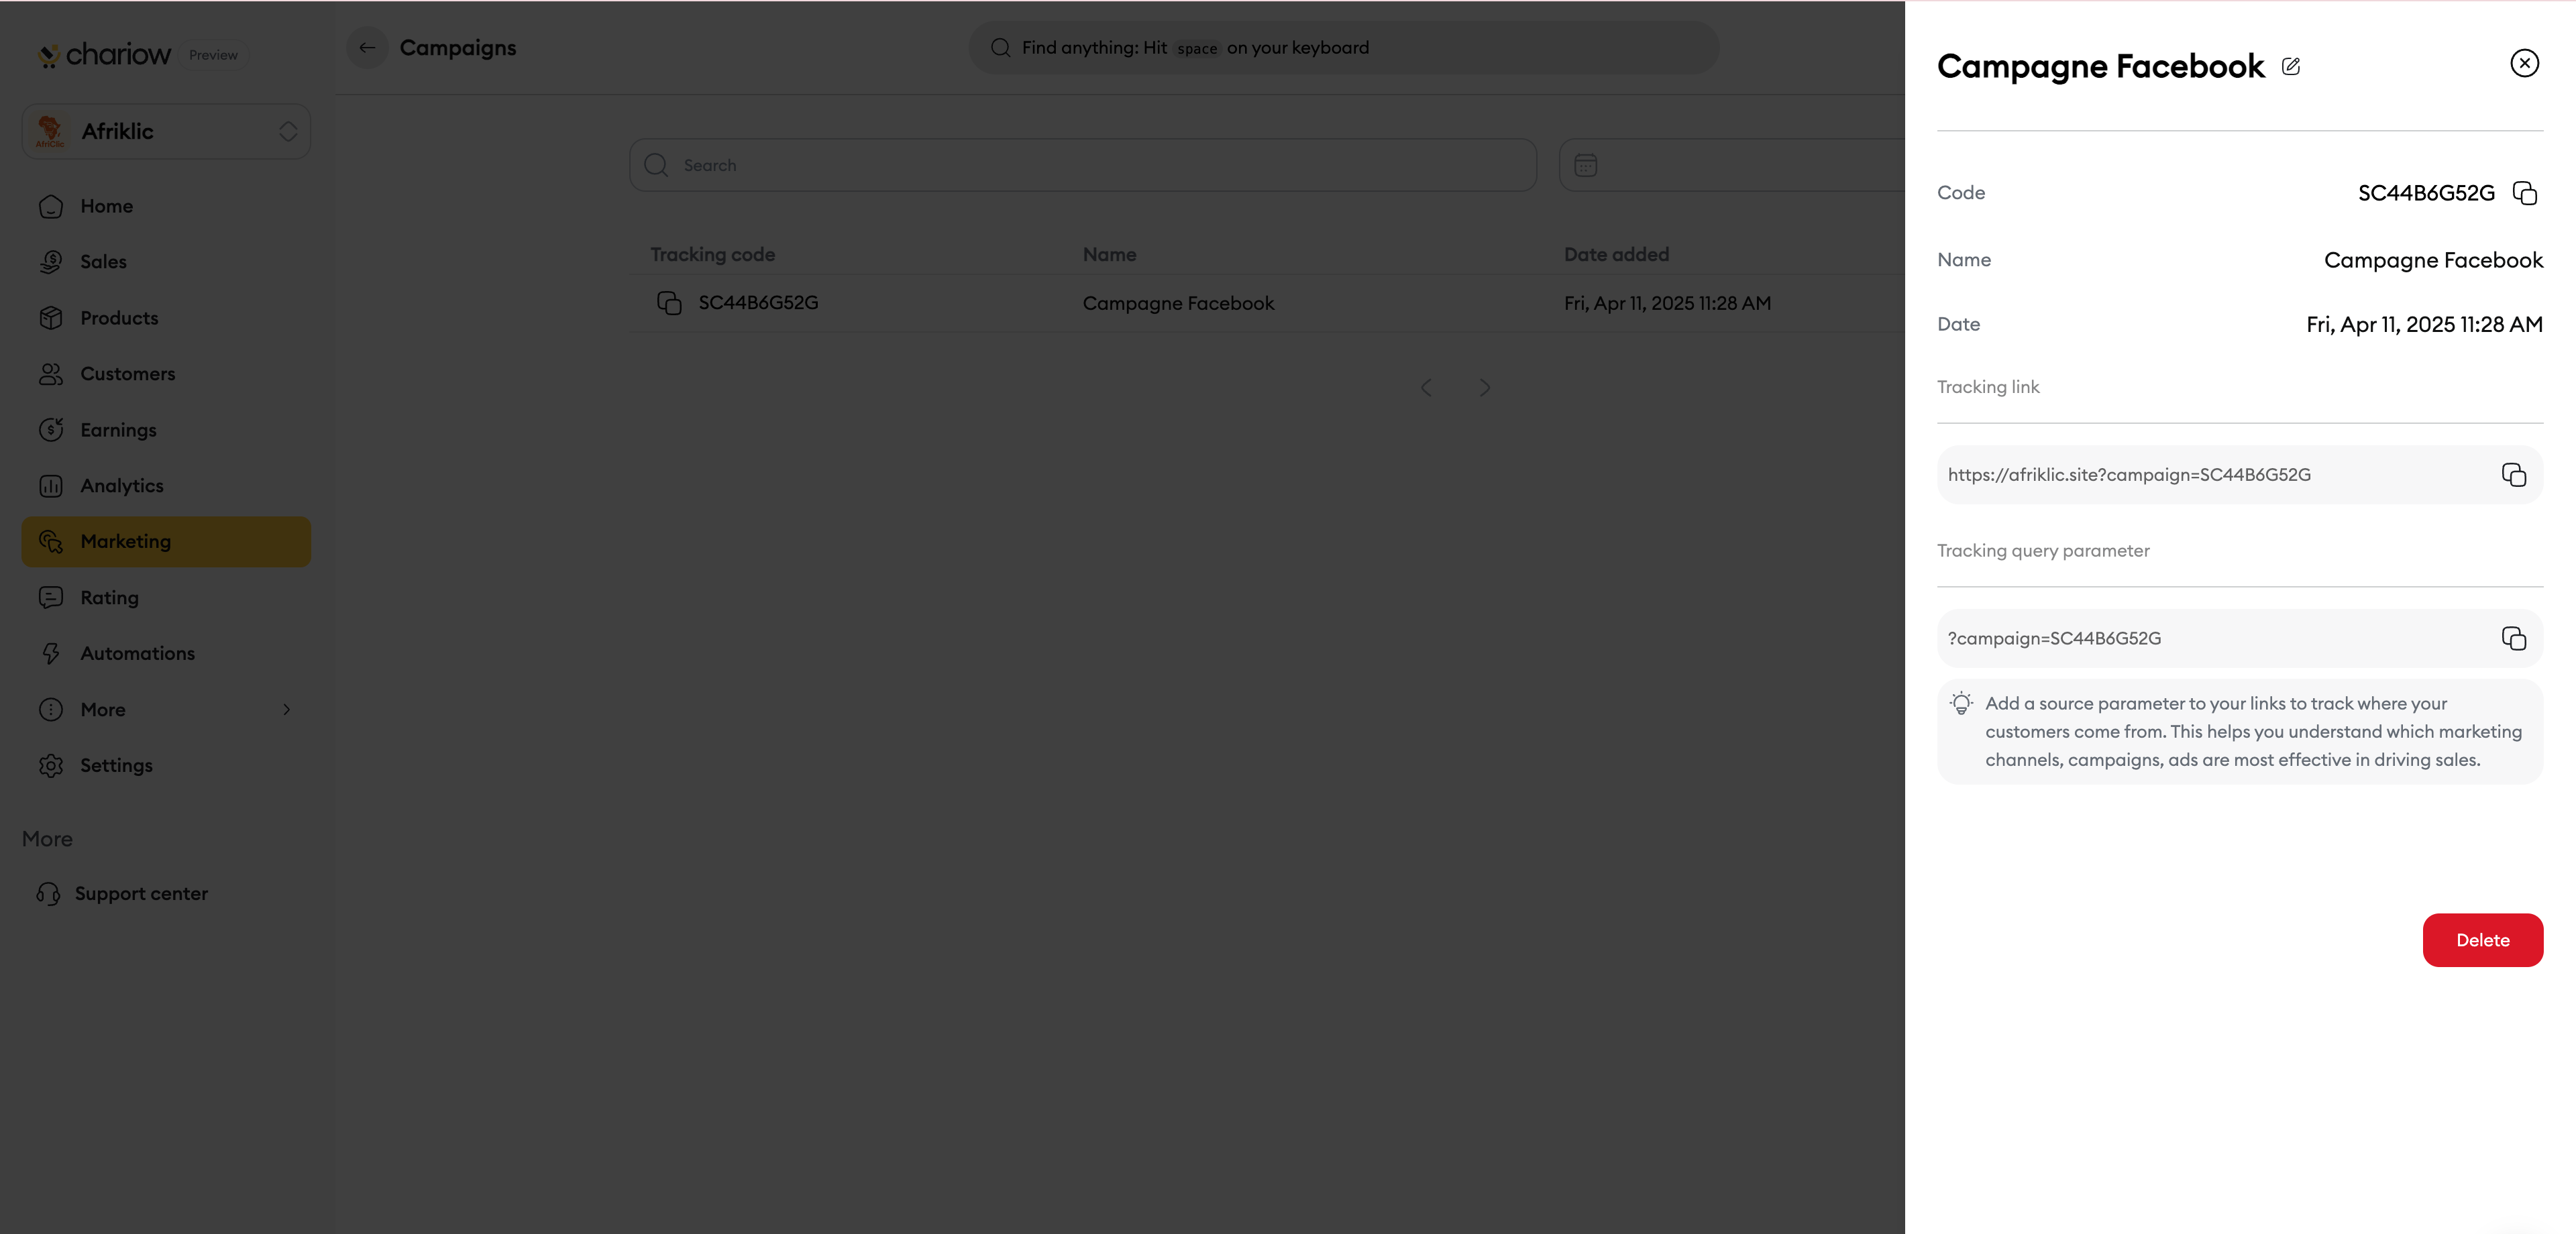Open the Sales sidebar item

click(166, 262)
